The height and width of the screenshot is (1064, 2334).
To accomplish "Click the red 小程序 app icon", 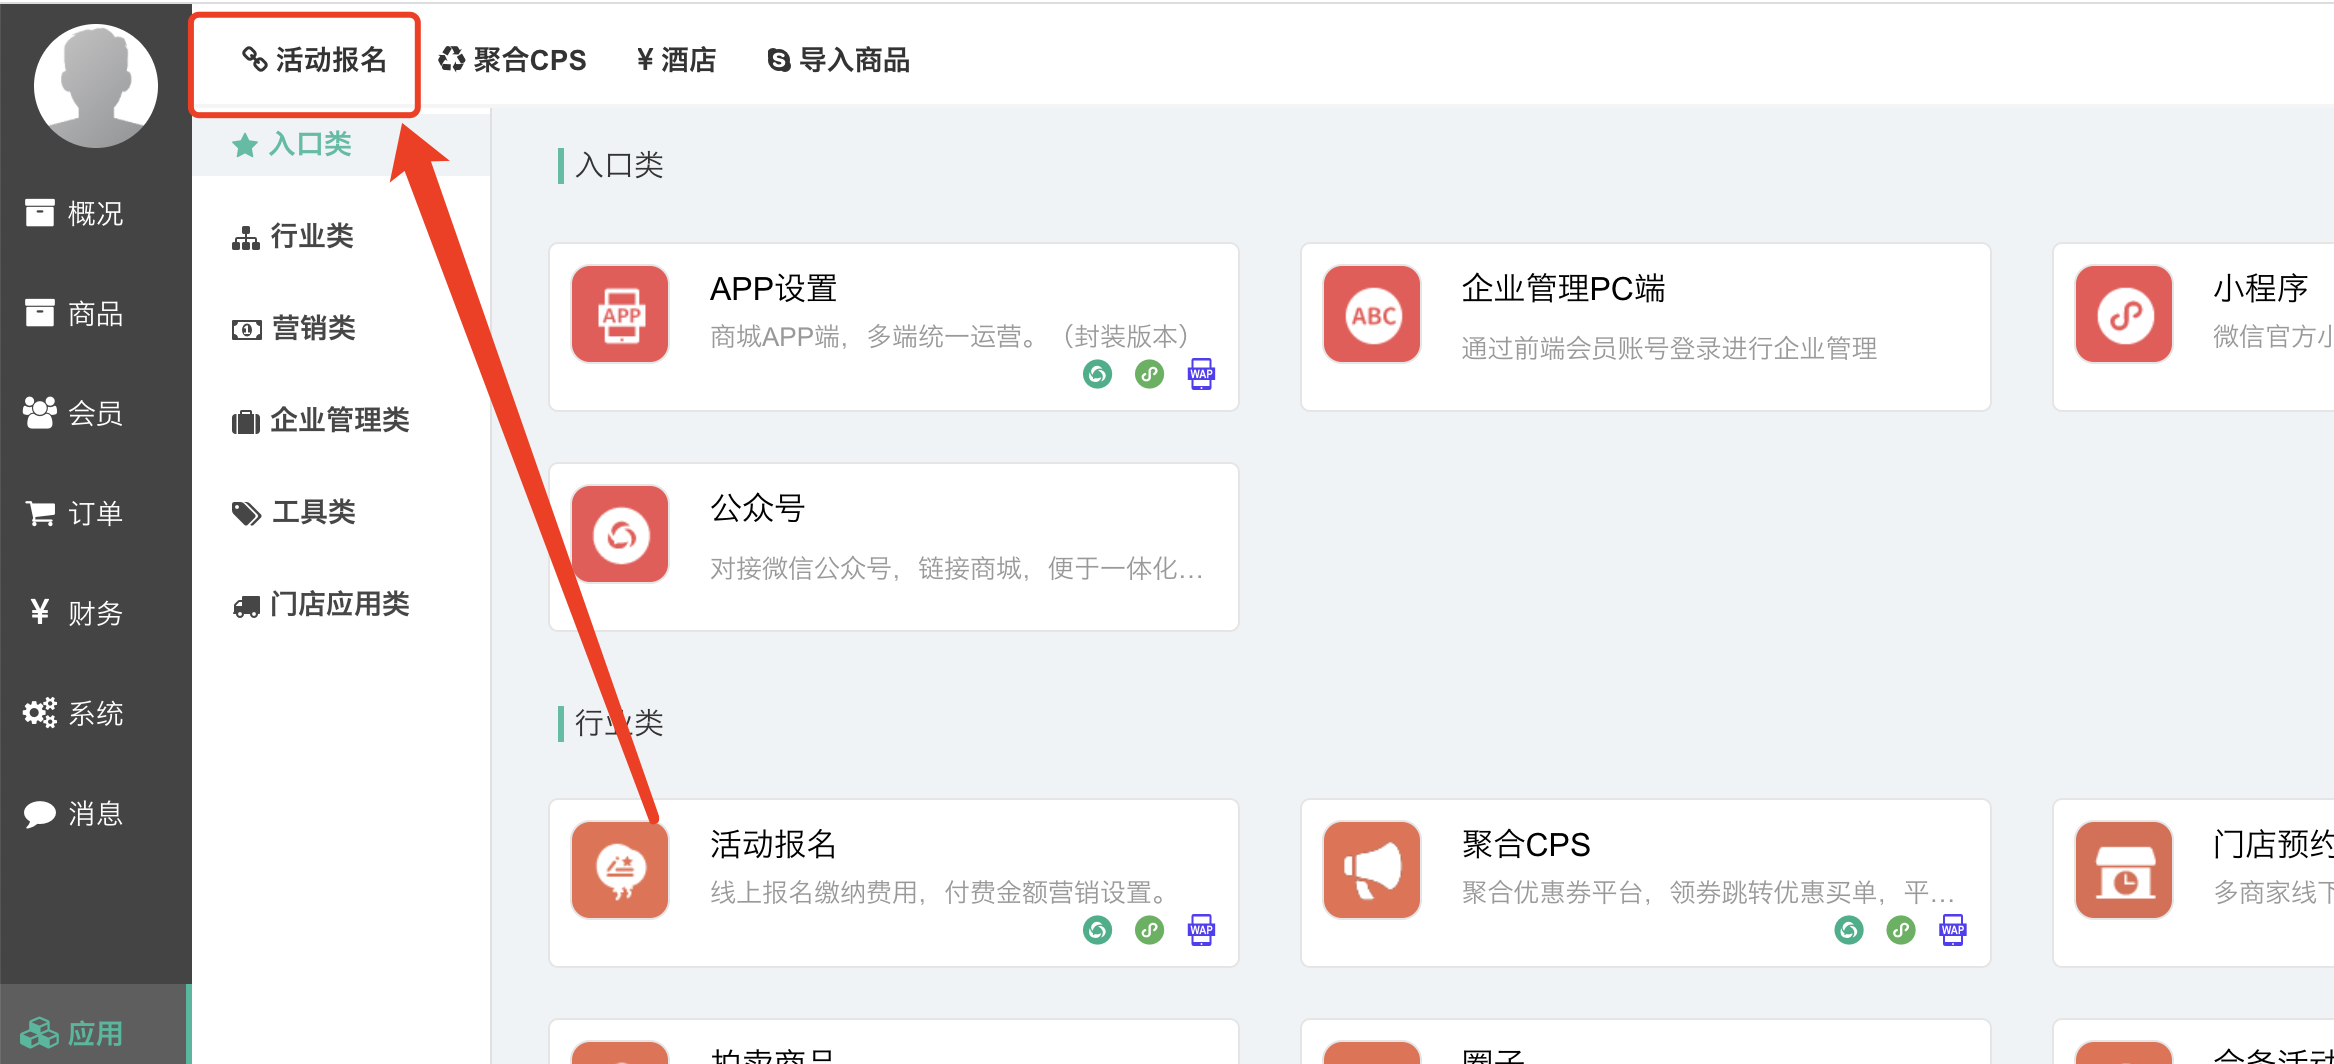I will [2124, 314].
